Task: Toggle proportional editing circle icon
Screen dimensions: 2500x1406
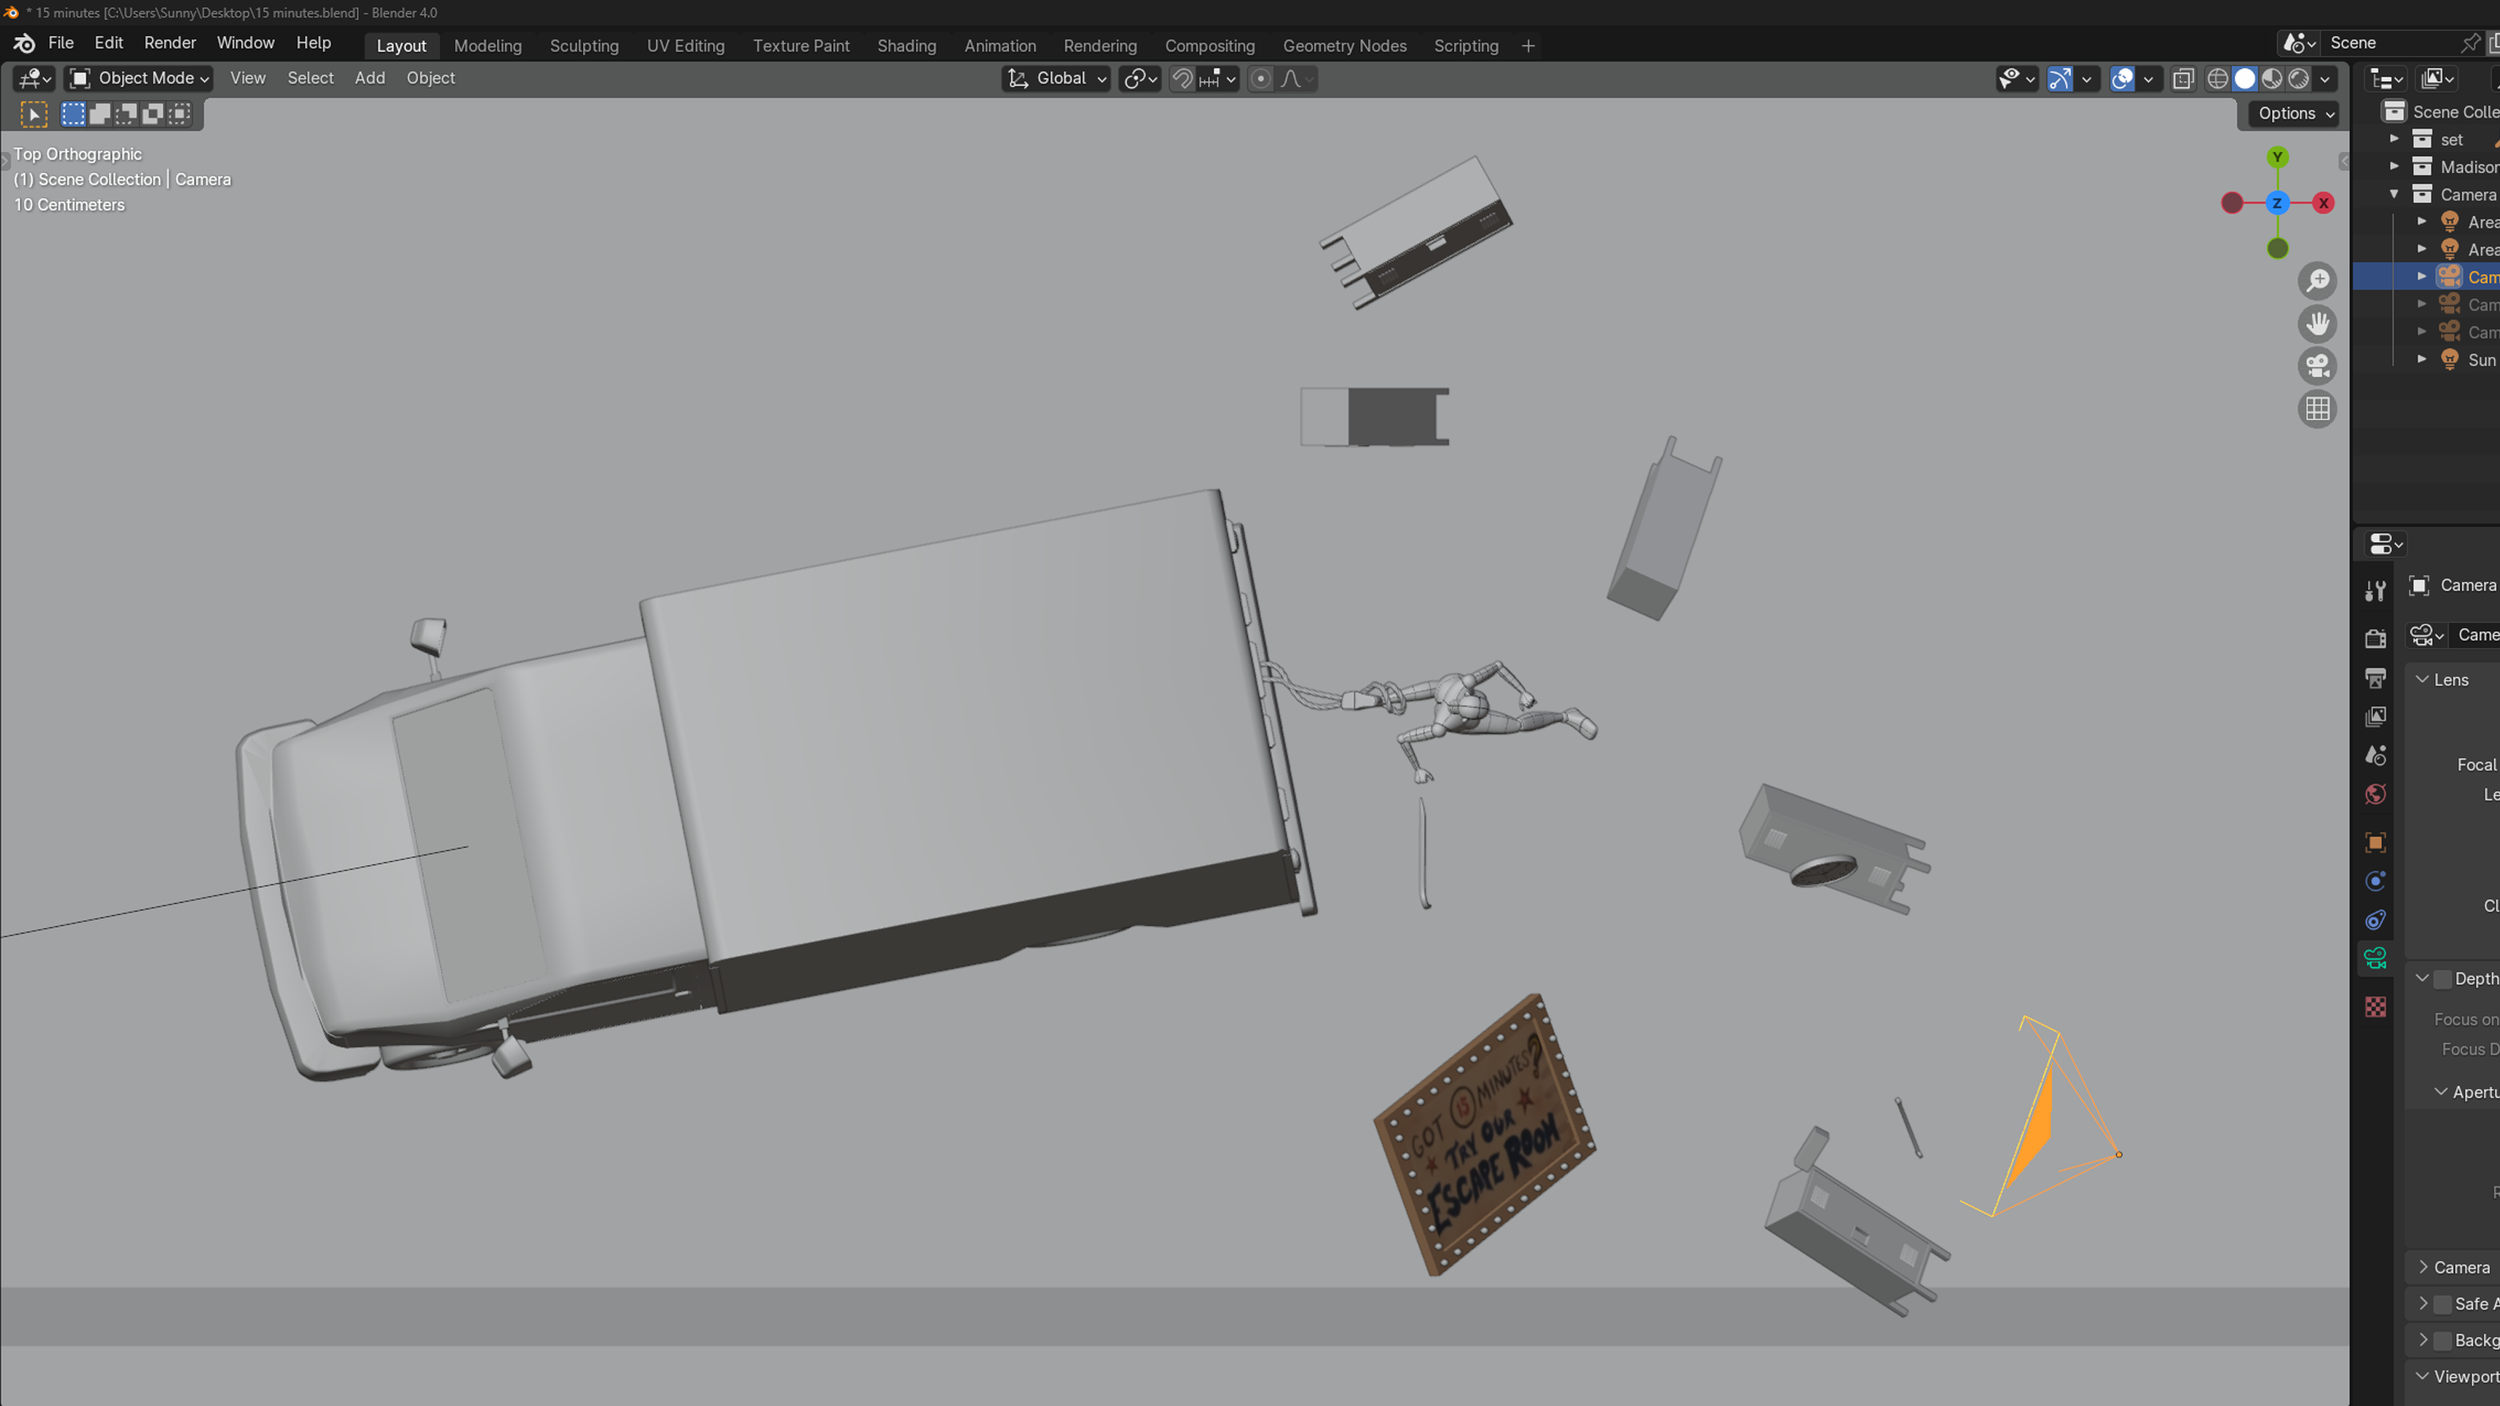Action: tap(1261, 79)
